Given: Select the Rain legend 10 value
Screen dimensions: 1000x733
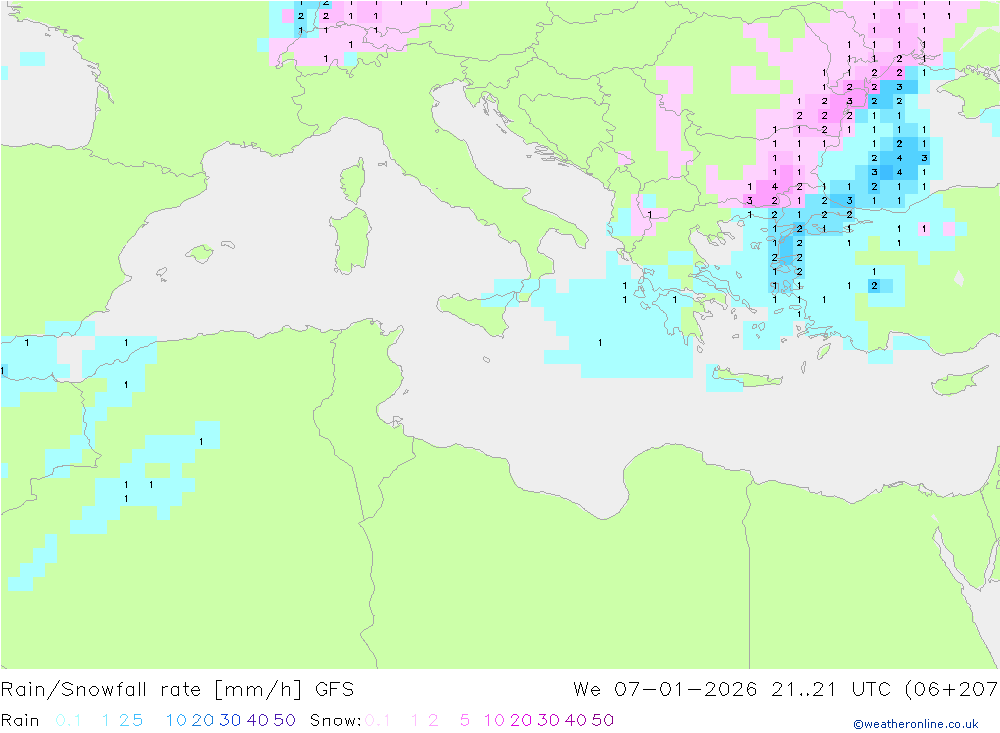Looking at the screenshot, I should [176, 720].
